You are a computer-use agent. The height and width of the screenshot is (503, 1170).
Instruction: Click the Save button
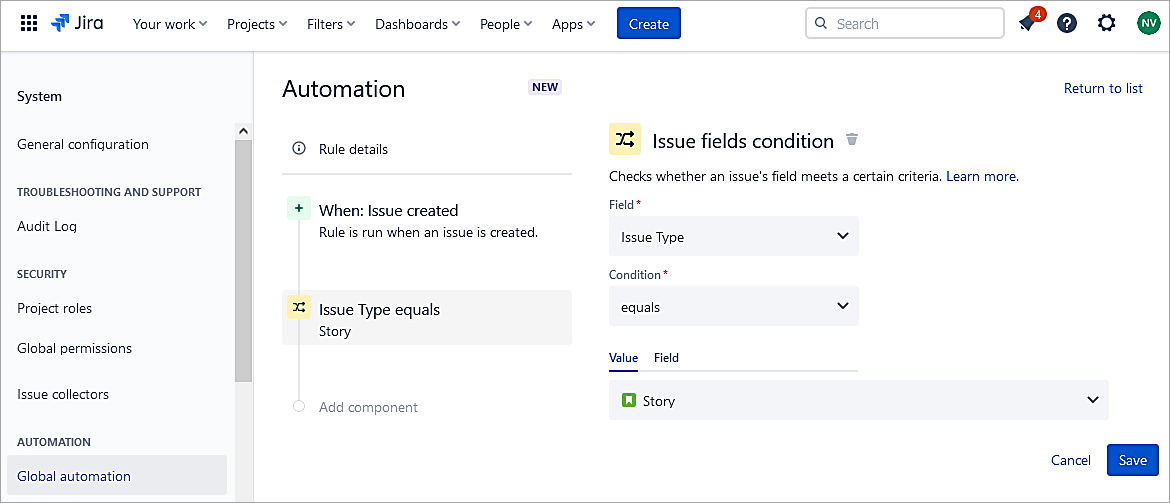(x=1132, y=460)
